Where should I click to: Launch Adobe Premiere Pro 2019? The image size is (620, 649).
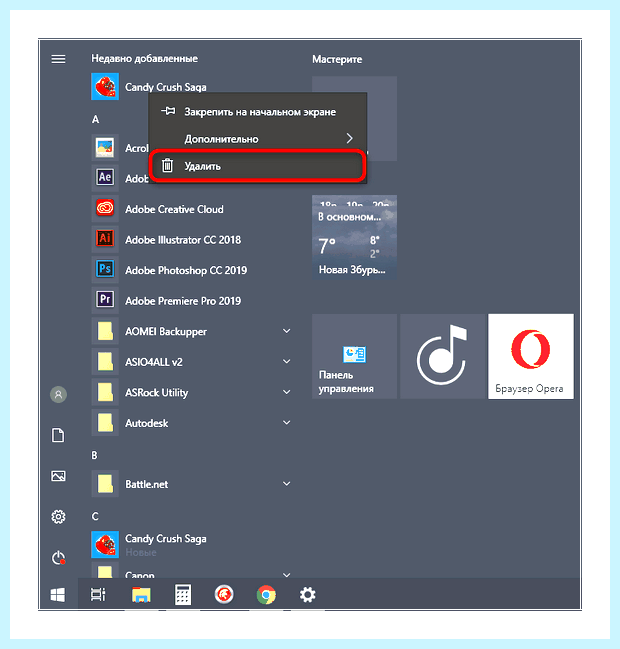click(183, 301)
